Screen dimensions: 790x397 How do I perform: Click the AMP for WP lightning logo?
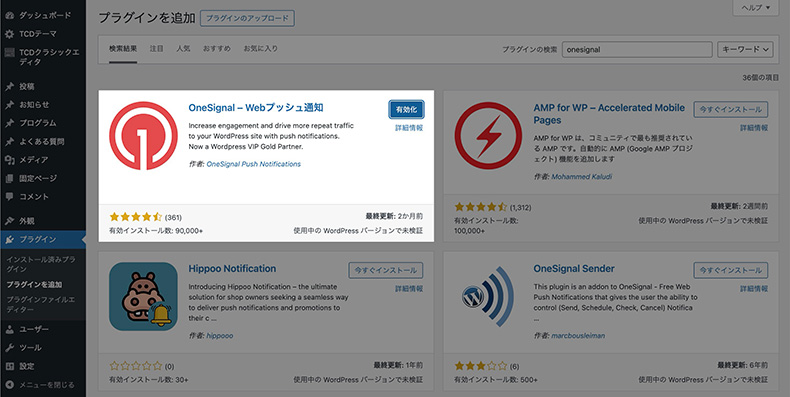tap(488, 136)
